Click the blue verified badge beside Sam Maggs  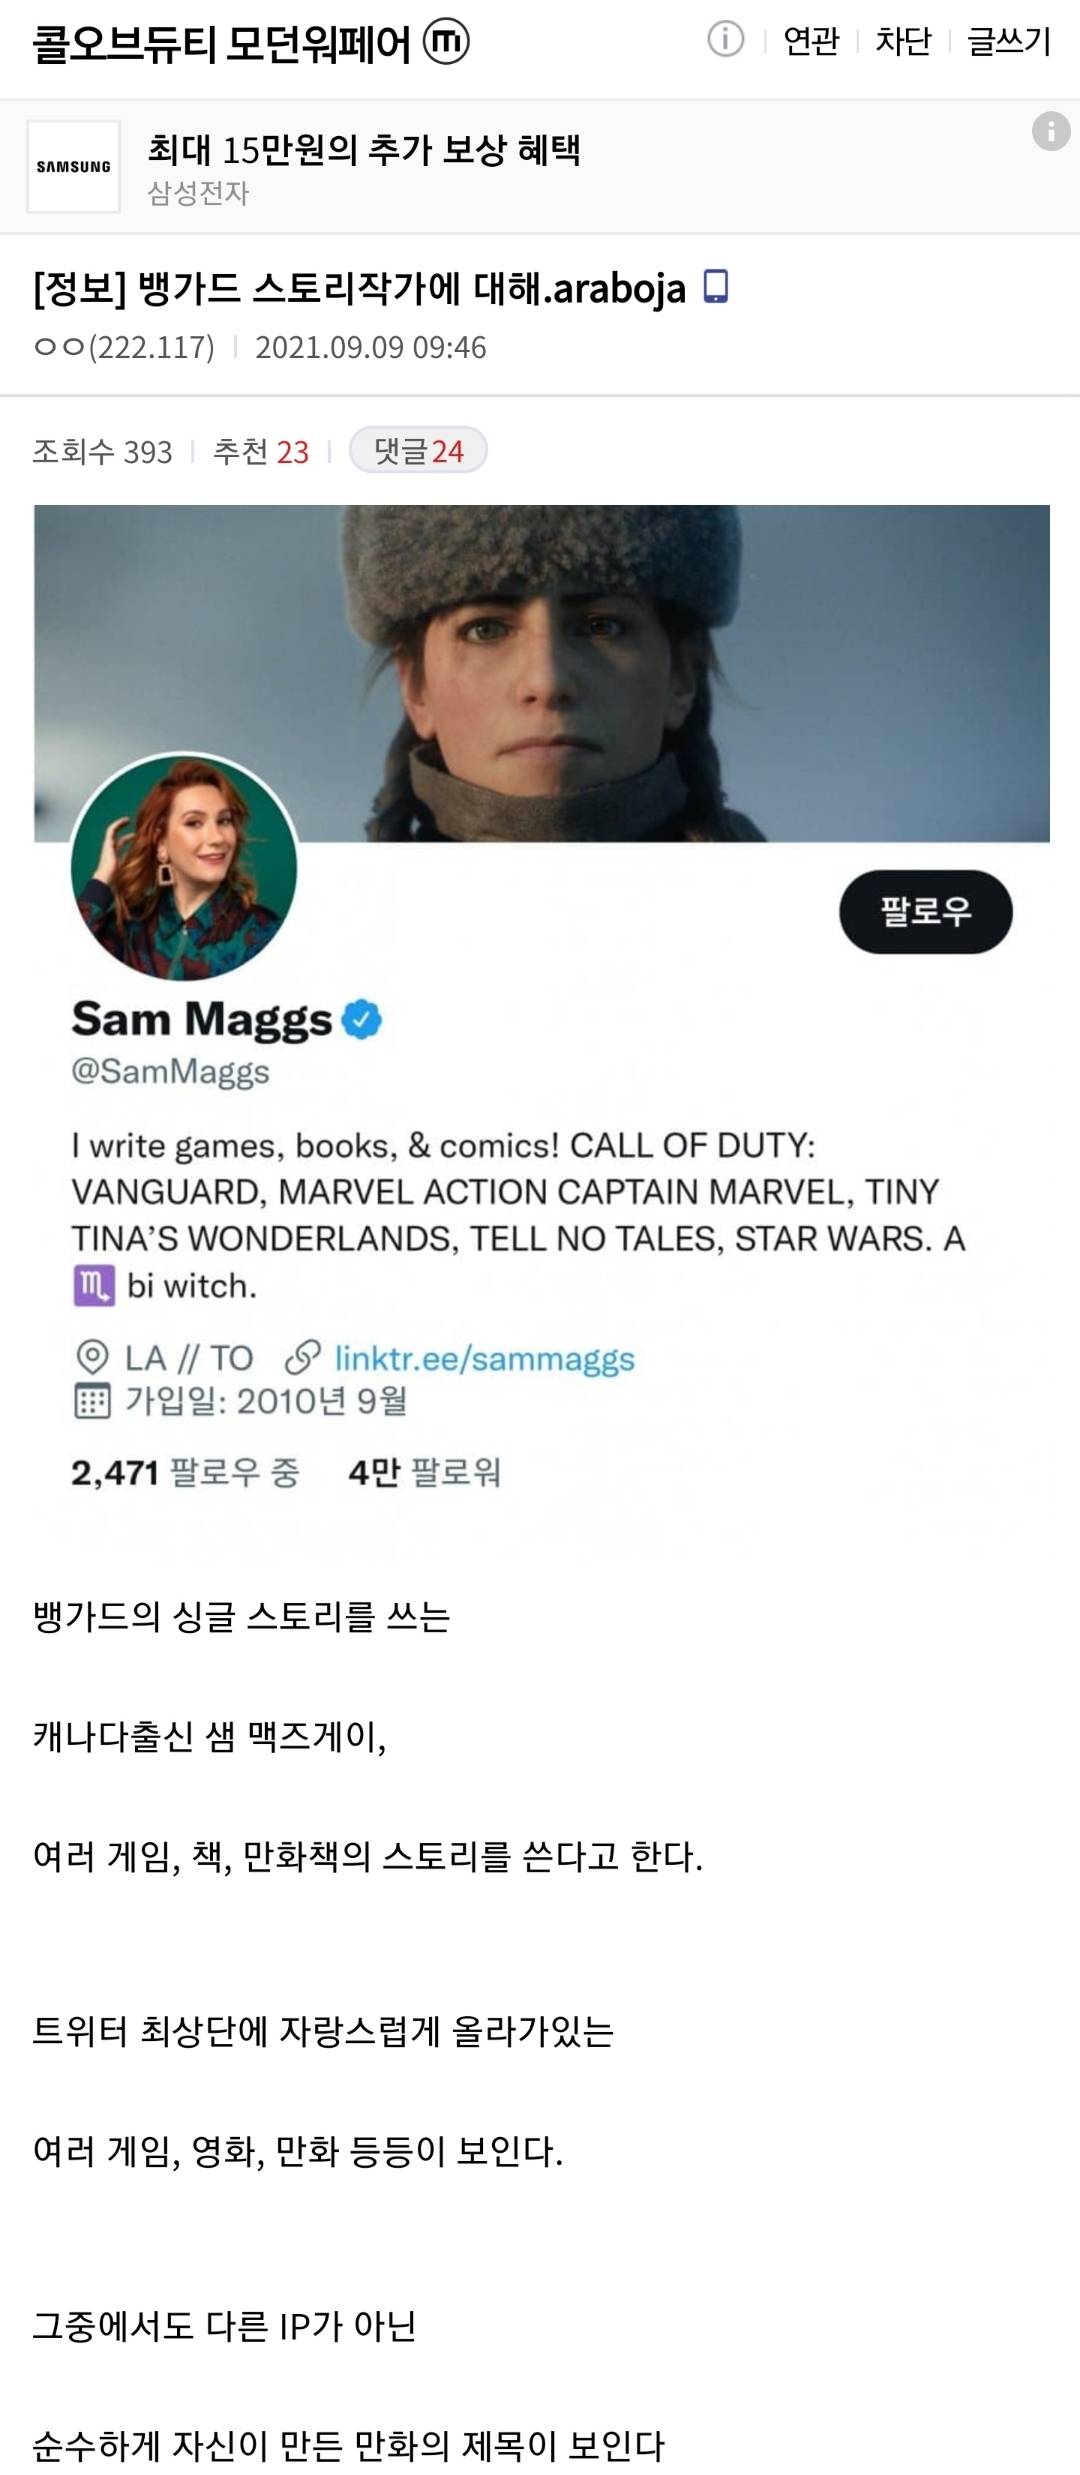point(362,1019)
